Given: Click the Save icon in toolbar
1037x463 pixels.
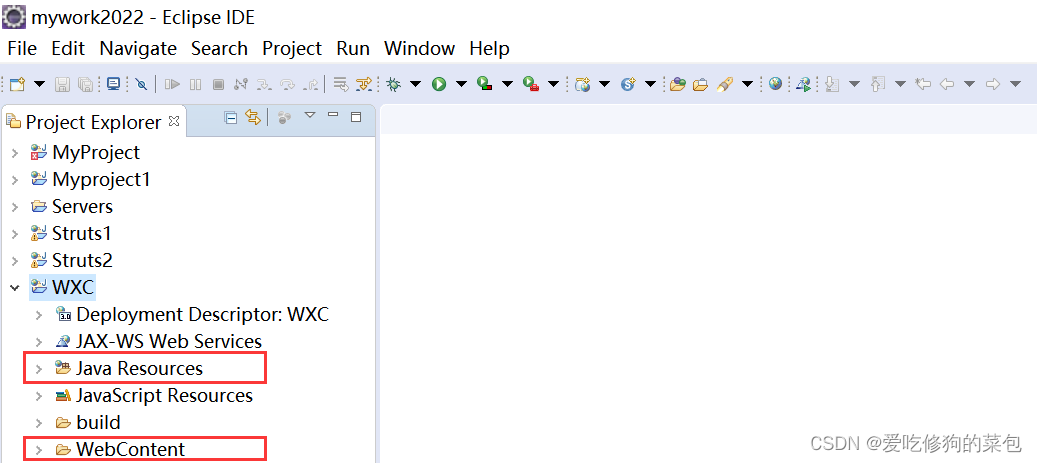Looking at the screenshot, I should click(x=62, y=84).
